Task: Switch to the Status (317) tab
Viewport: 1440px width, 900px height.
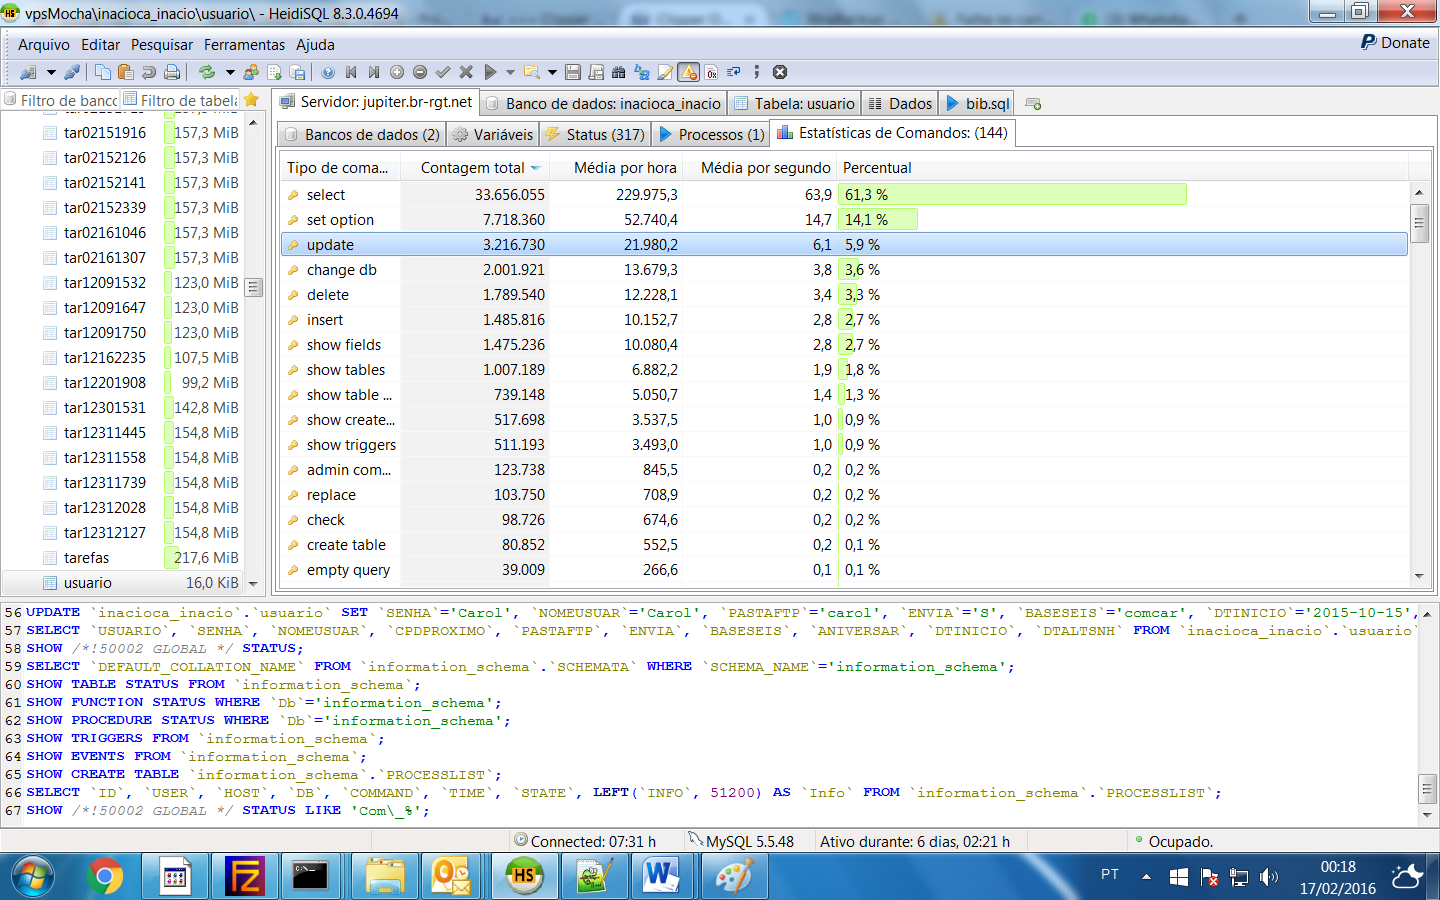Action: click(x=595, y=134)
